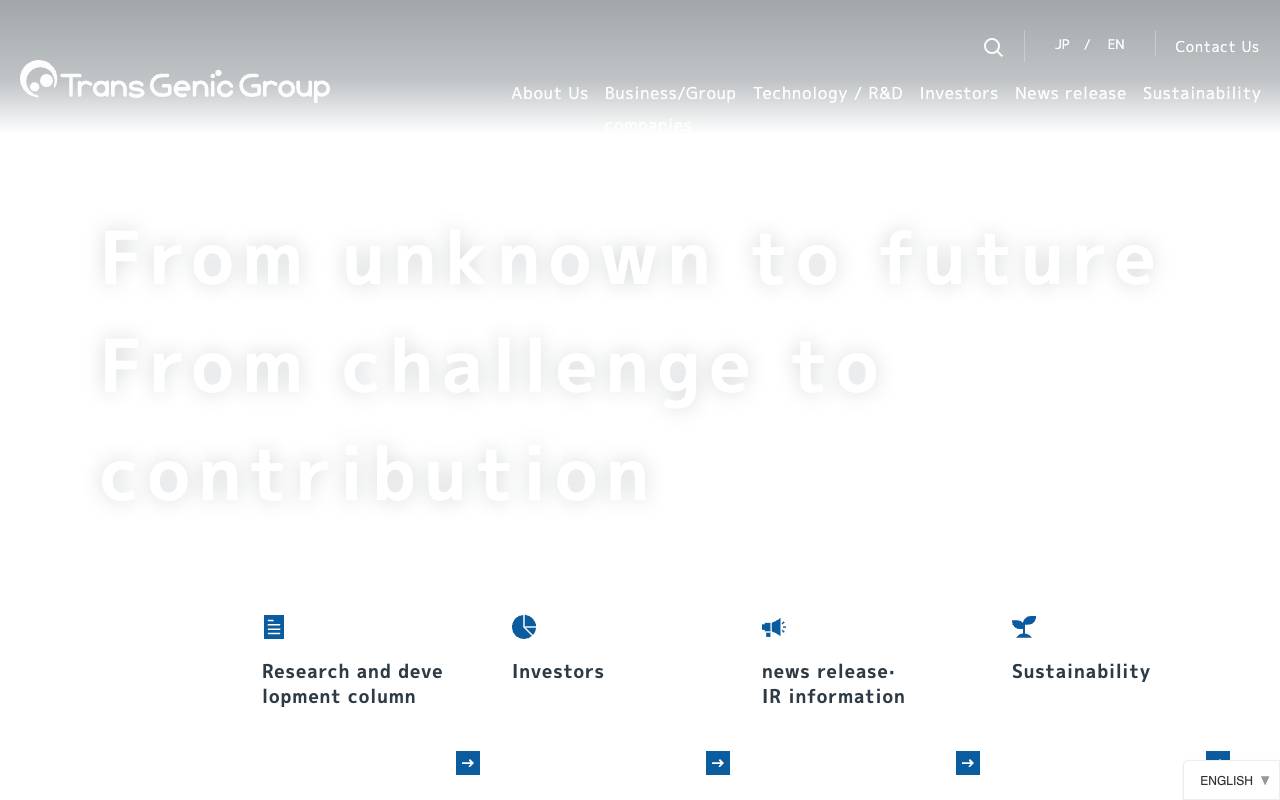Switch language to JP

click(x=1062, y=45)
